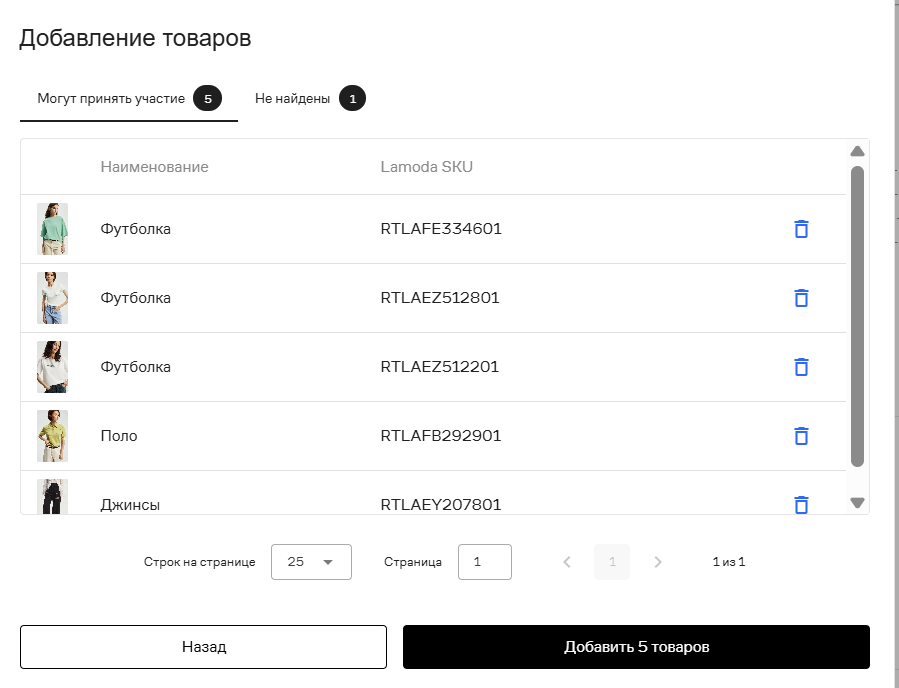Viewport: 899px width, 688px height.
Task: Click the scroll up arrow of table
Action: pyautogui.click(x=857, y=151)
